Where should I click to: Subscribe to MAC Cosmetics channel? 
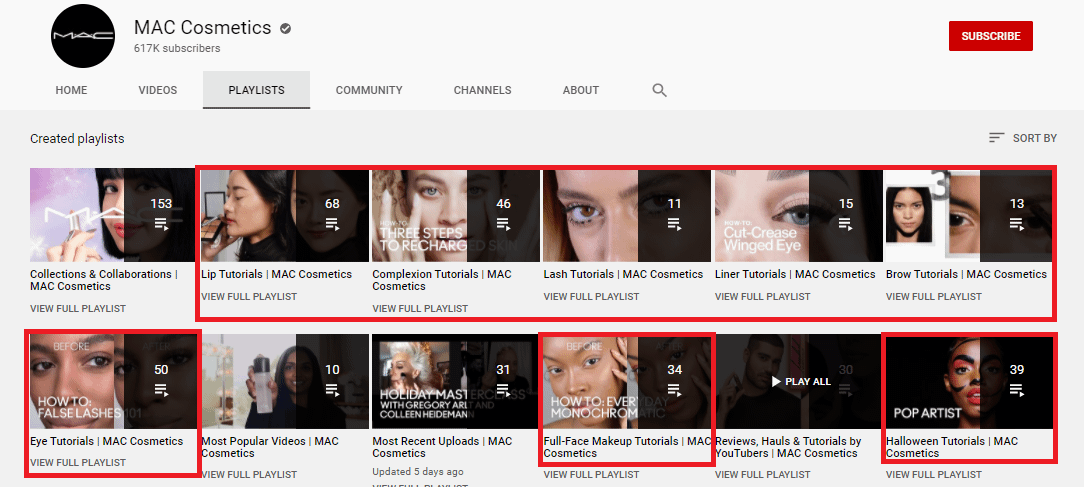tap(991, 36)
